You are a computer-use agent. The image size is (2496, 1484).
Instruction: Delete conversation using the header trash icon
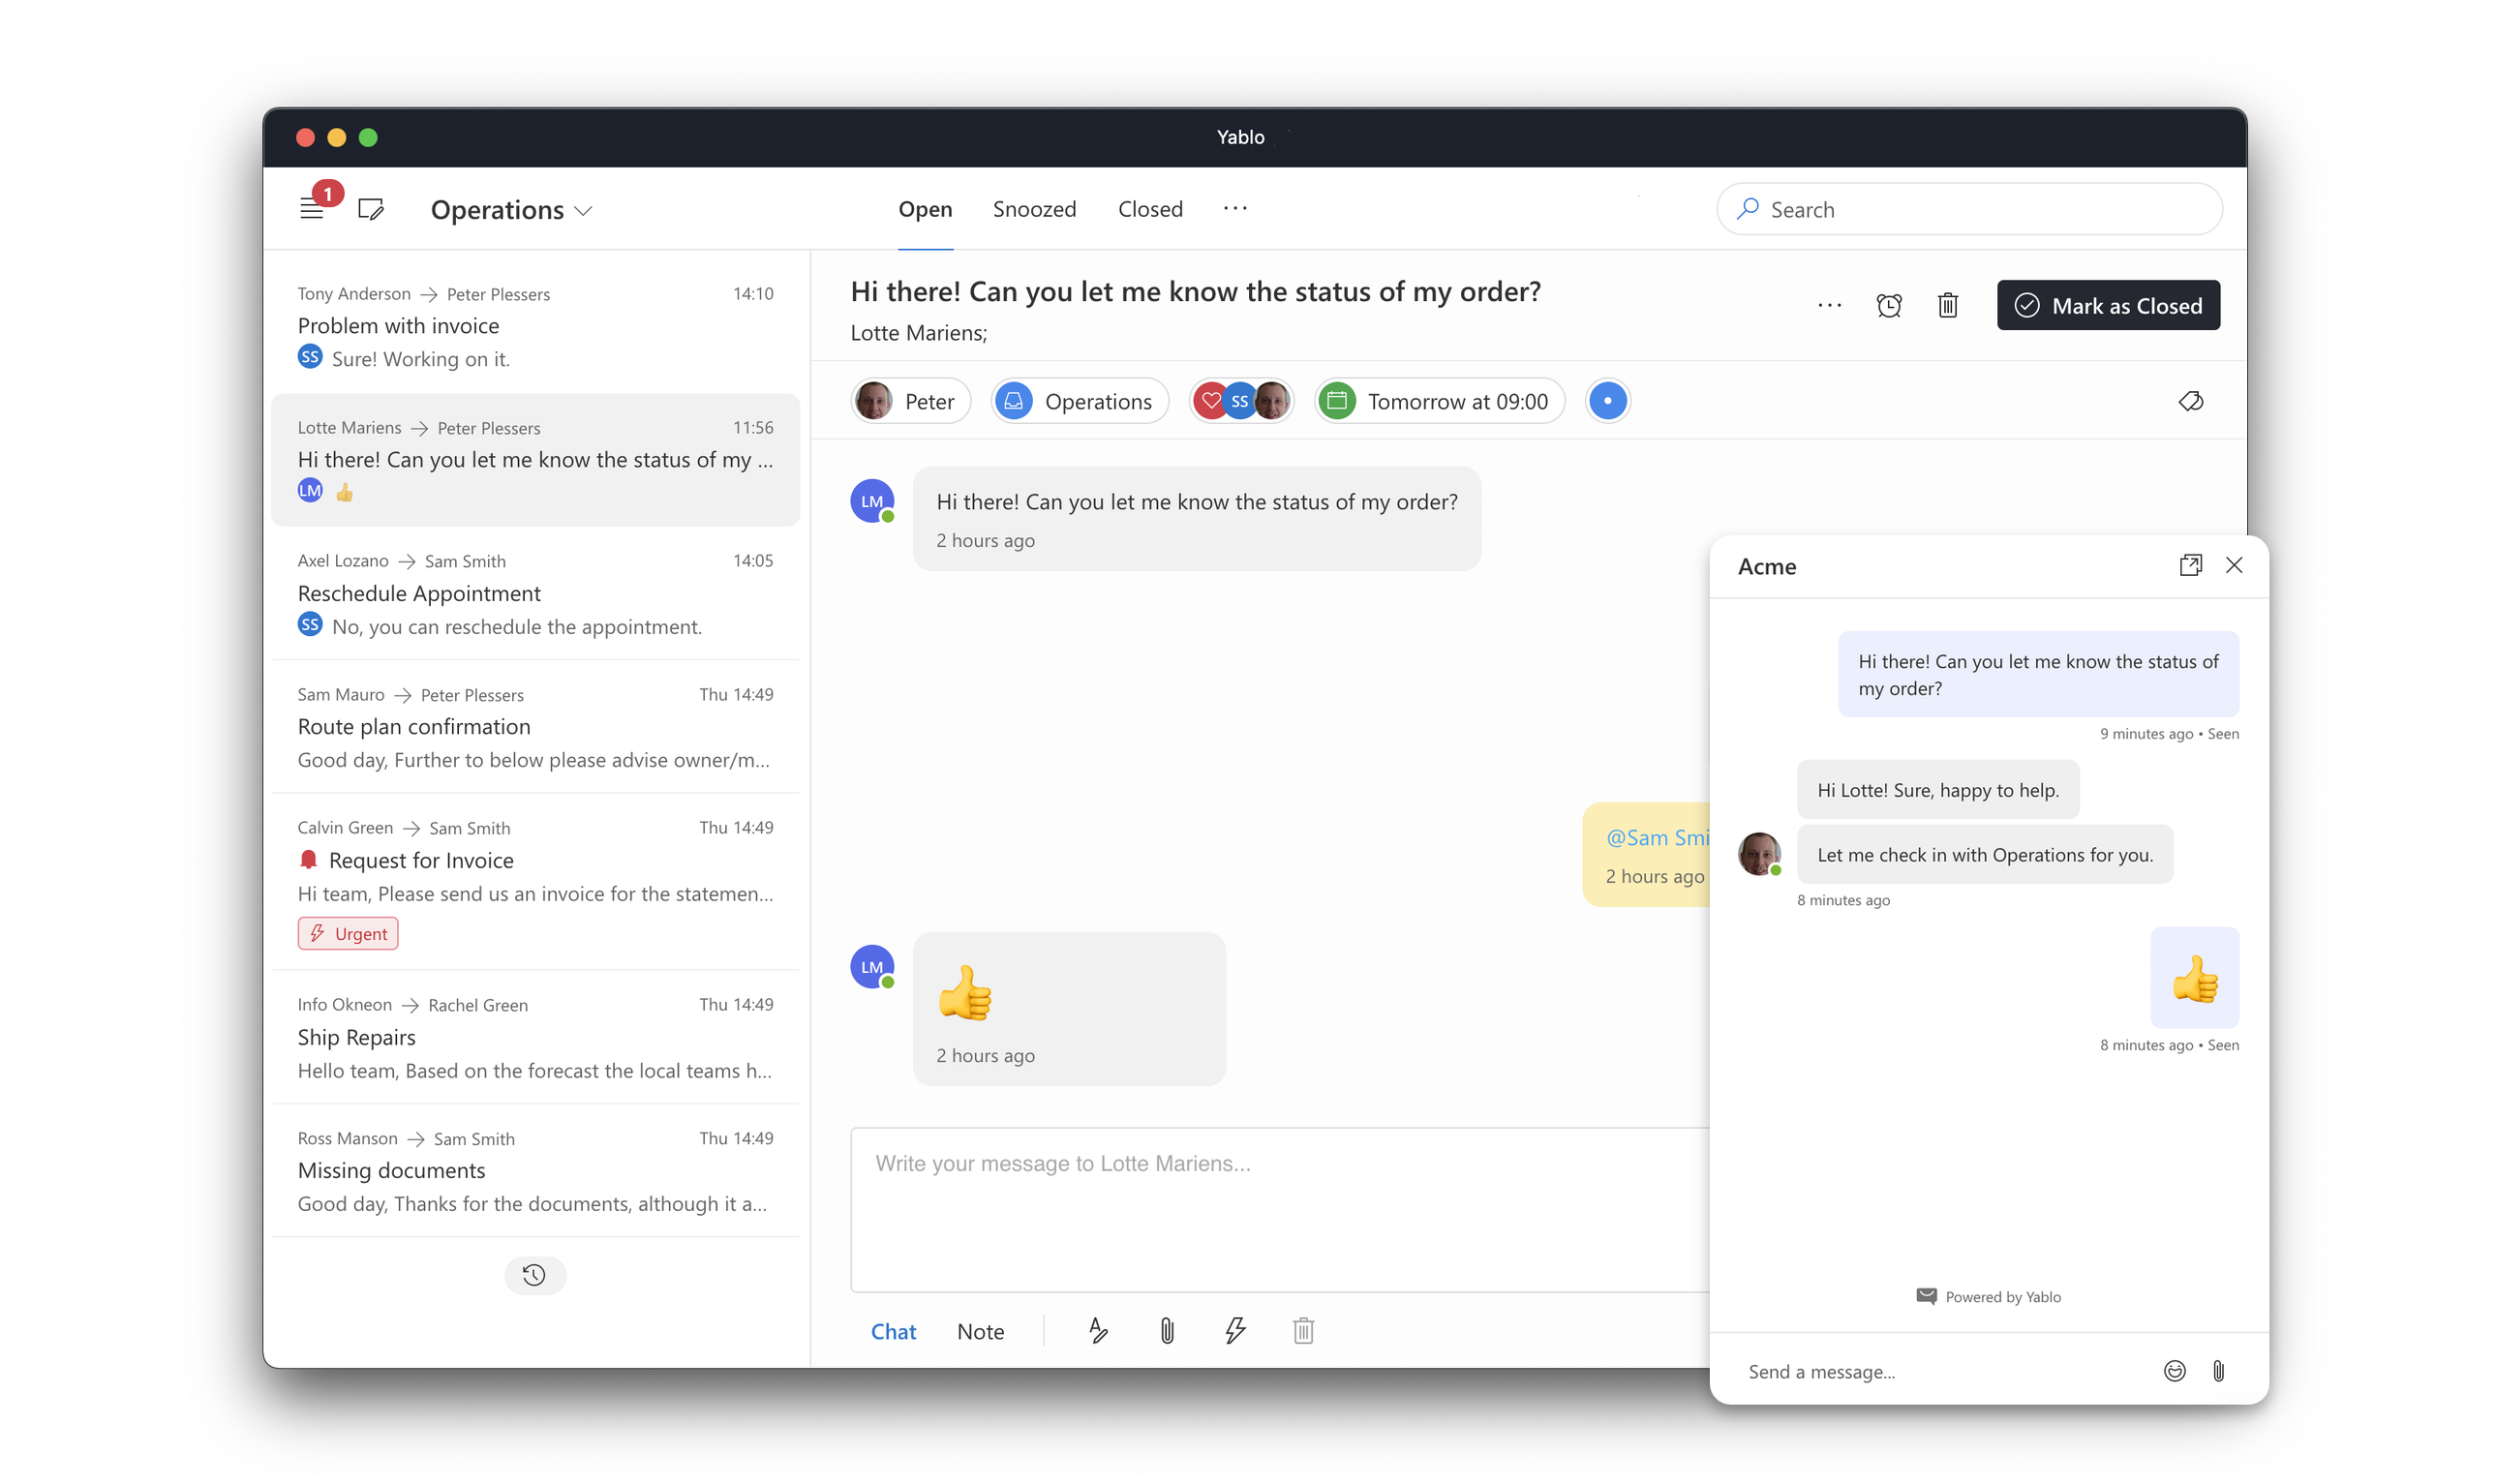click(x=1947, y=305)
